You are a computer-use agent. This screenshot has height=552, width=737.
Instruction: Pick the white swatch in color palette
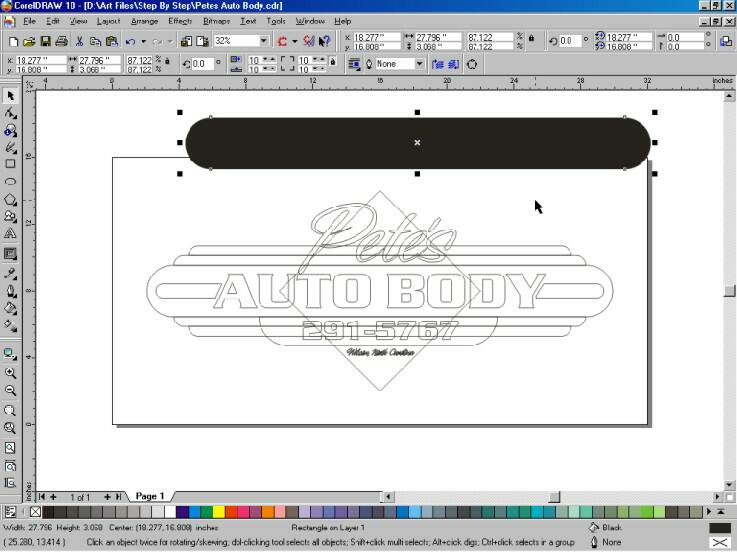[170, 512]
